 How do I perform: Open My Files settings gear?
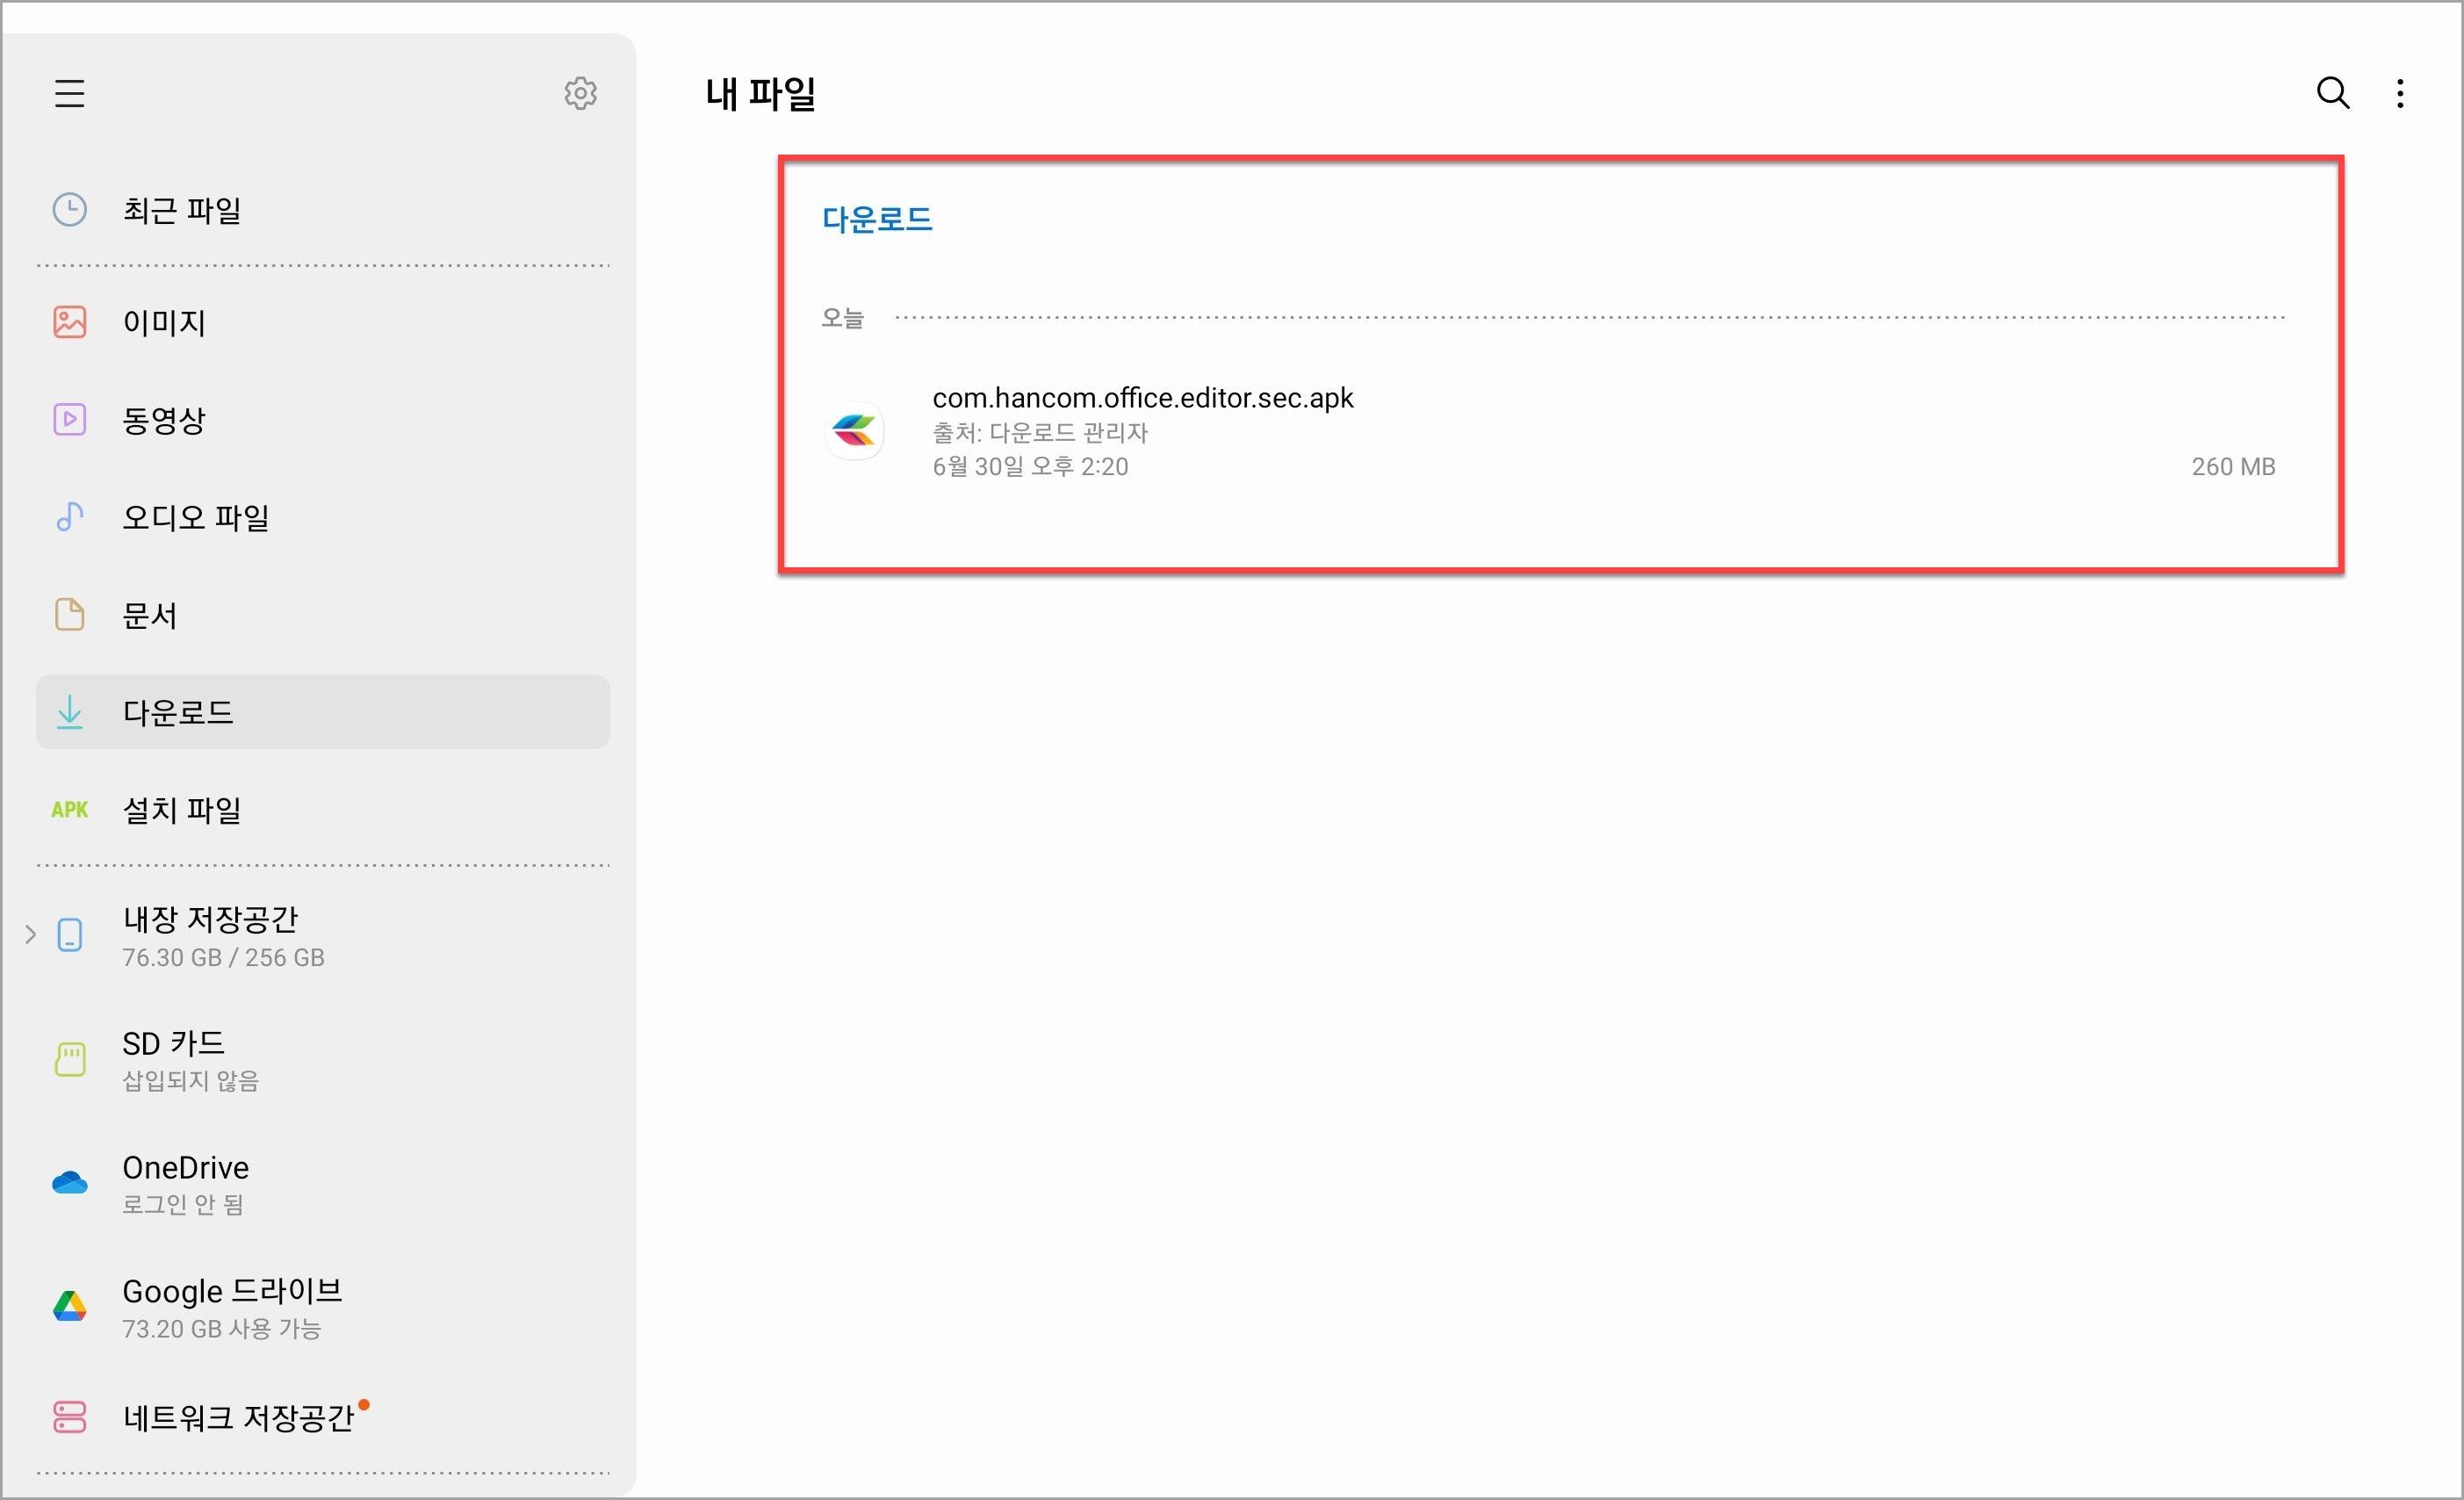coord(581,93)
